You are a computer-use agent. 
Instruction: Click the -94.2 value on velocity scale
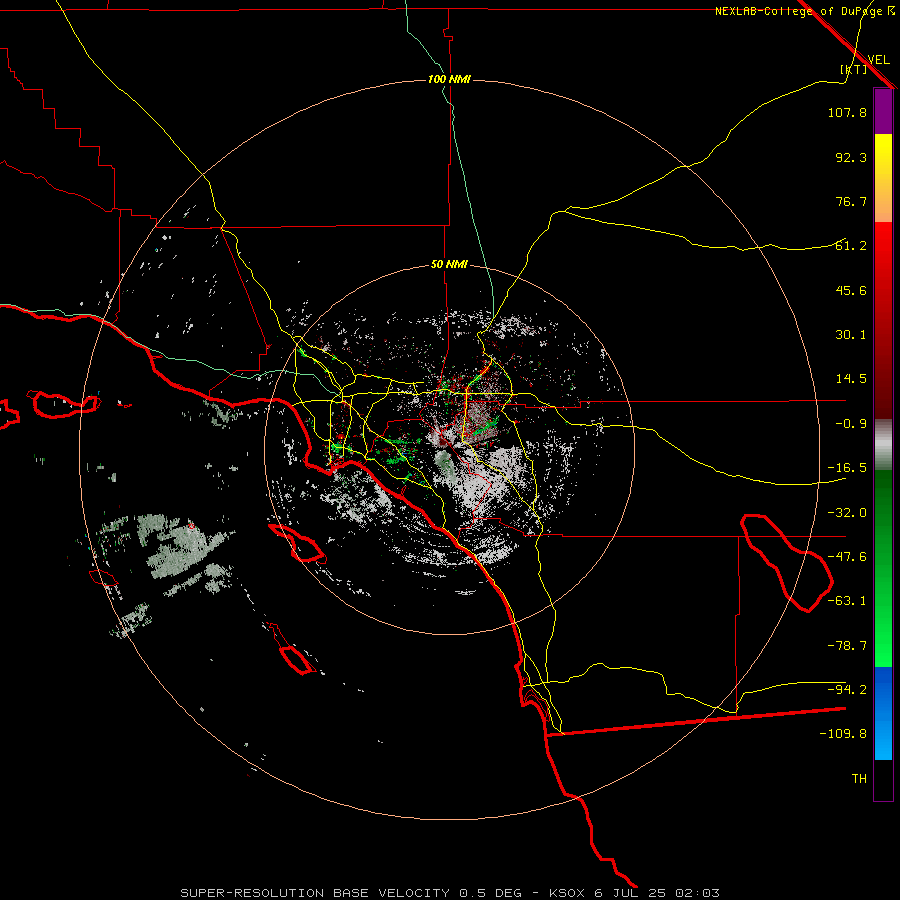(x=847, y=690)
